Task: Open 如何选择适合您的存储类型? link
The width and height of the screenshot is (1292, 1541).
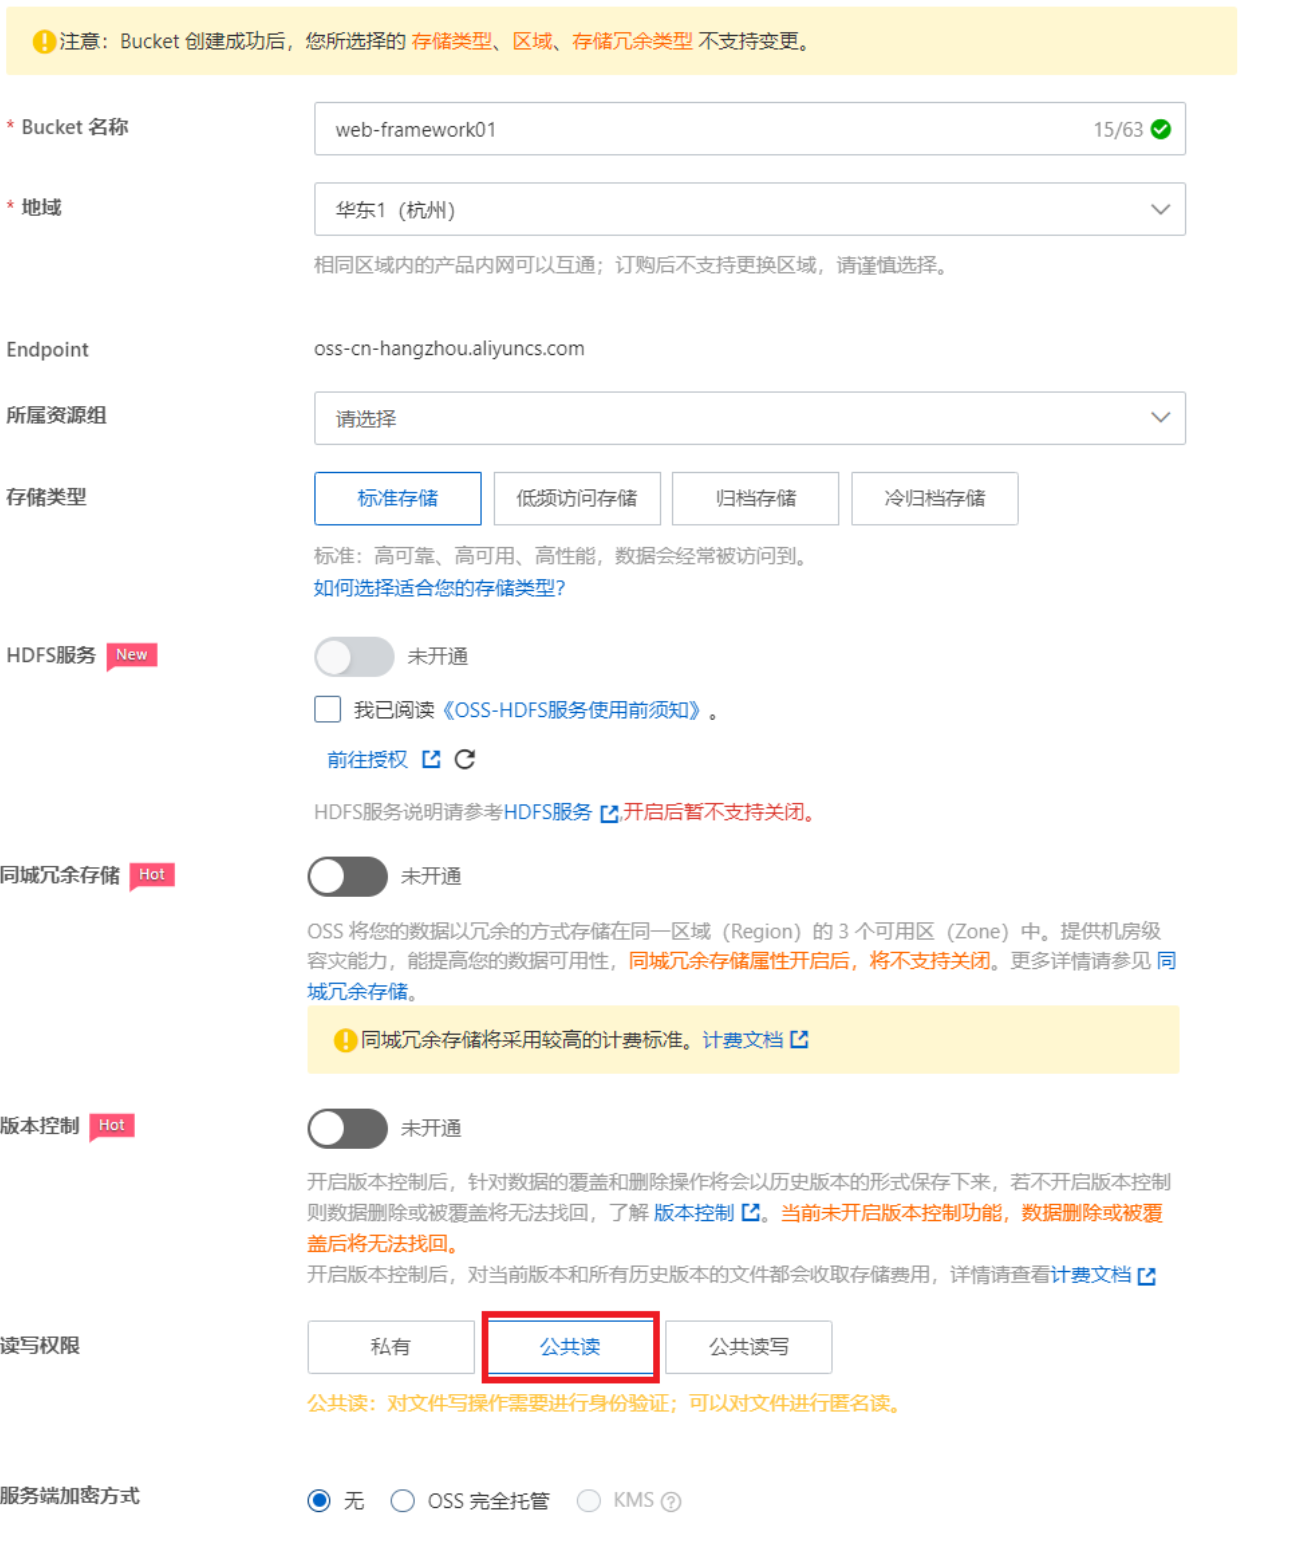Action: pyautogui.click(x=439, y=588)
